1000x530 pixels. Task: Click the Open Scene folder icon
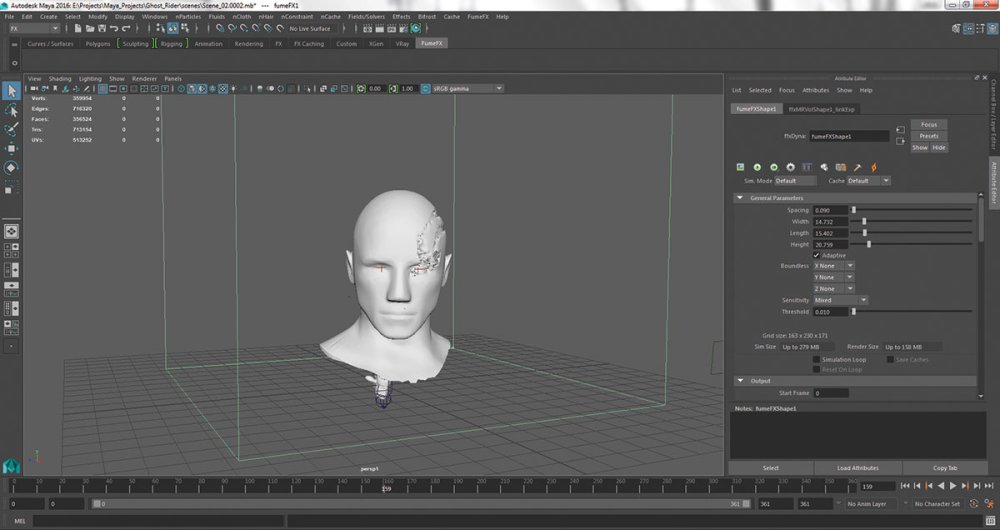[x=90, y=29]
